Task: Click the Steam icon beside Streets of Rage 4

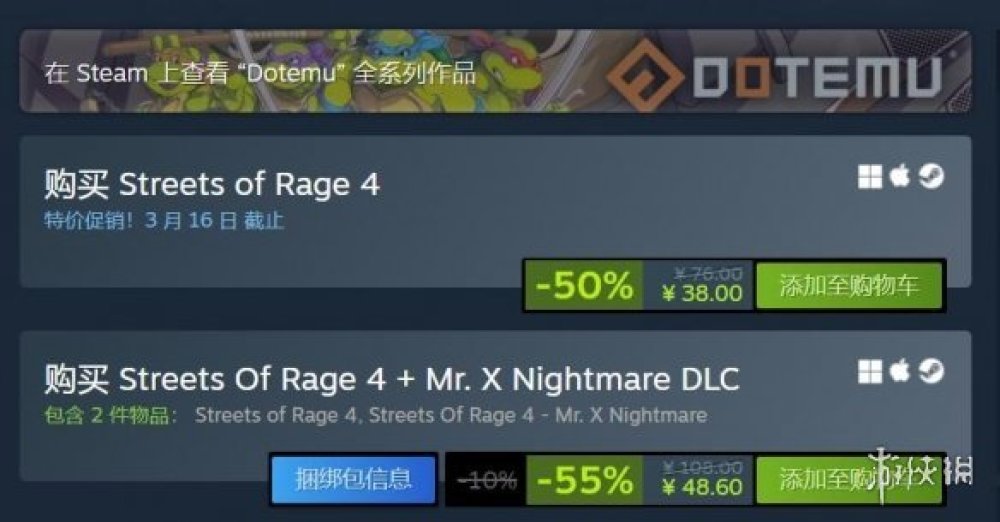Action: coord(931,177)
